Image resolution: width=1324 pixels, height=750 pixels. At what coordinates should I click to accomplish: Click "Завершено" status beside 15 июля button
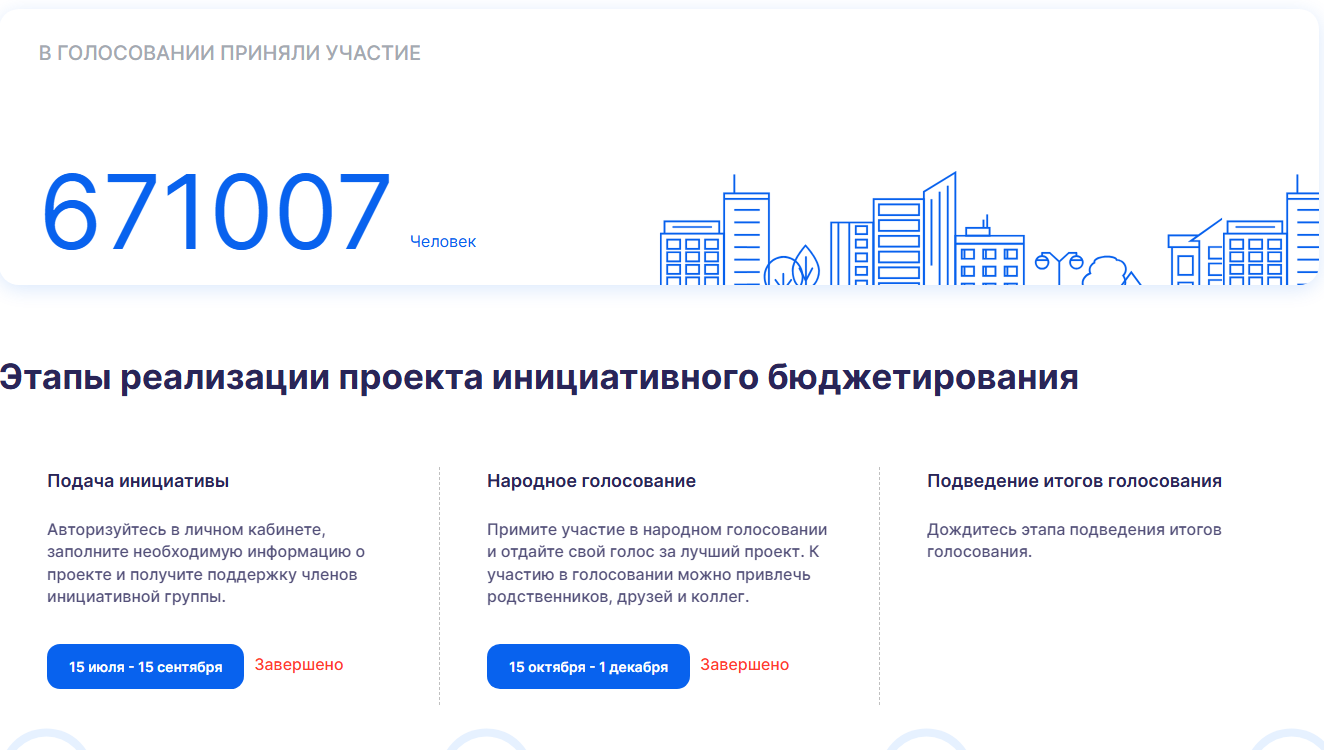coord(299,665)
